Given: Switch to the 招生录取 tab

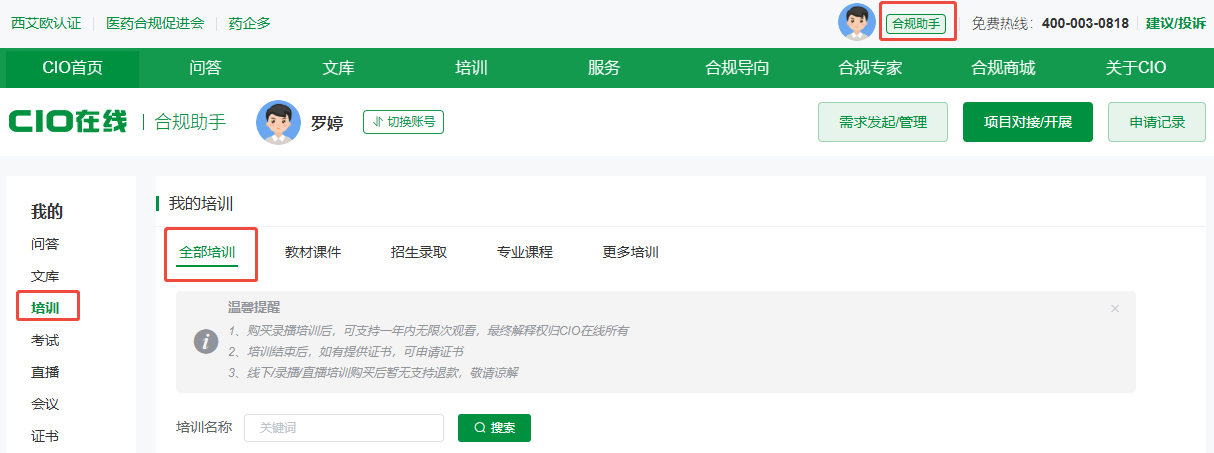Looking at the screenshot, I should click(x=419, y=253).
